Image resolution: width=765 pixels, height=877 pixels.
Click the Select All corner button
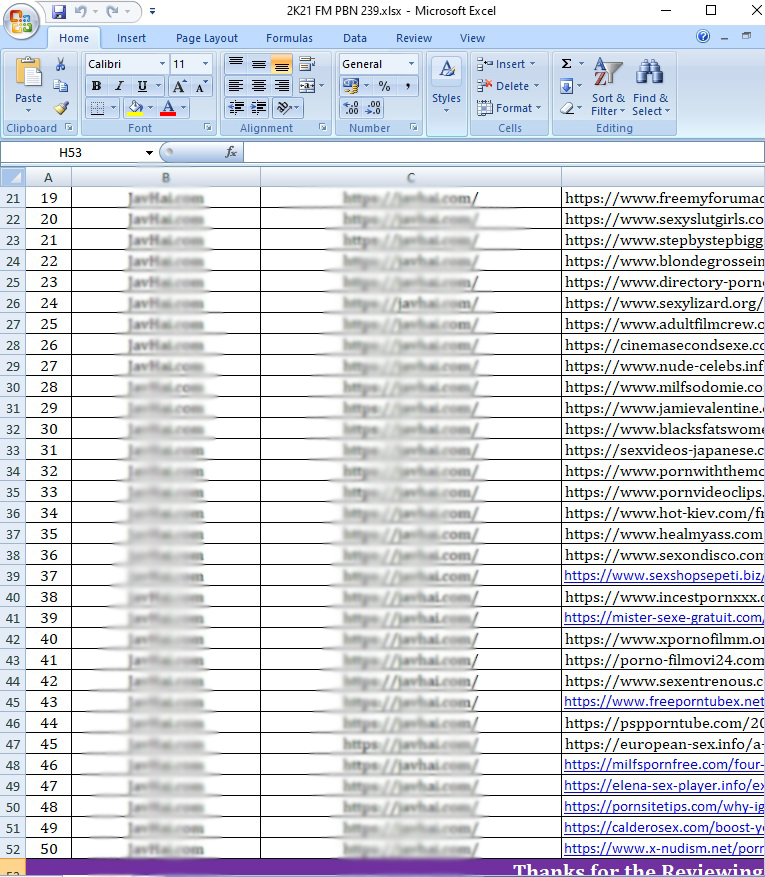[x=12, y=177]
